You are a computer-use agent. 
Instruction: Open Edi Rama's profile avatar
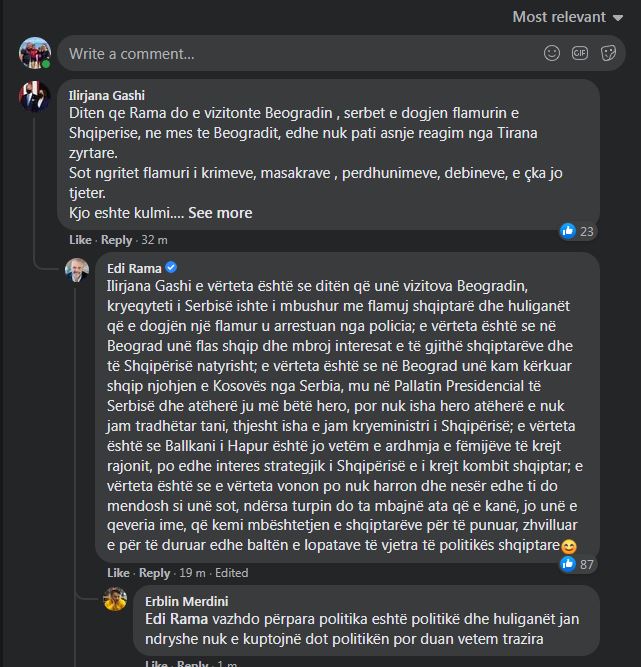pos(77,270)
